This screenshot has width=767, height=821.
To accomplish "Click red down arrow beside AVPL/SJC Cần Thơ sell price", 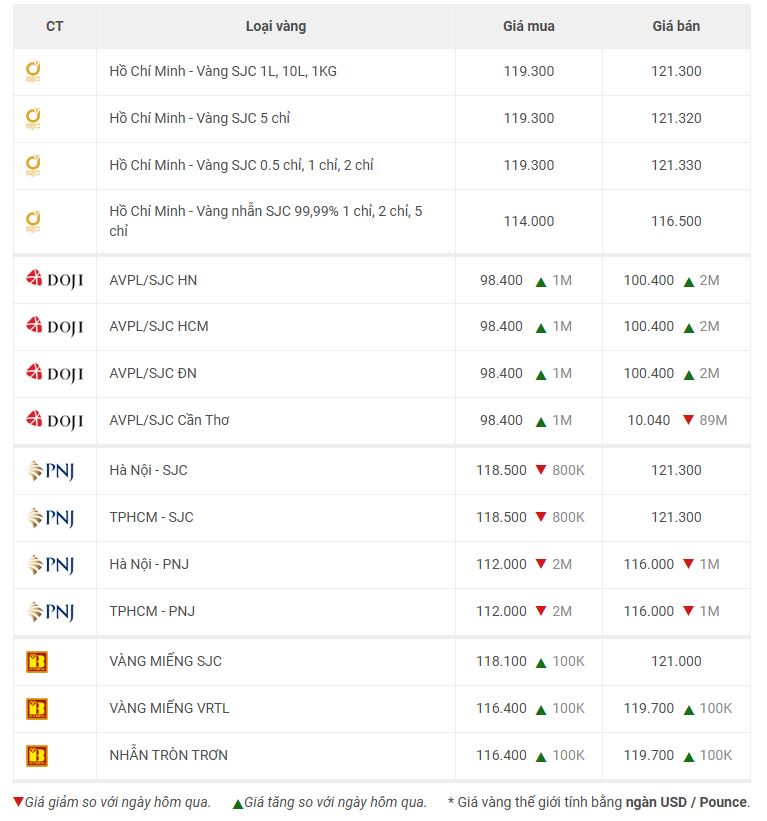I will coord(688,419).
